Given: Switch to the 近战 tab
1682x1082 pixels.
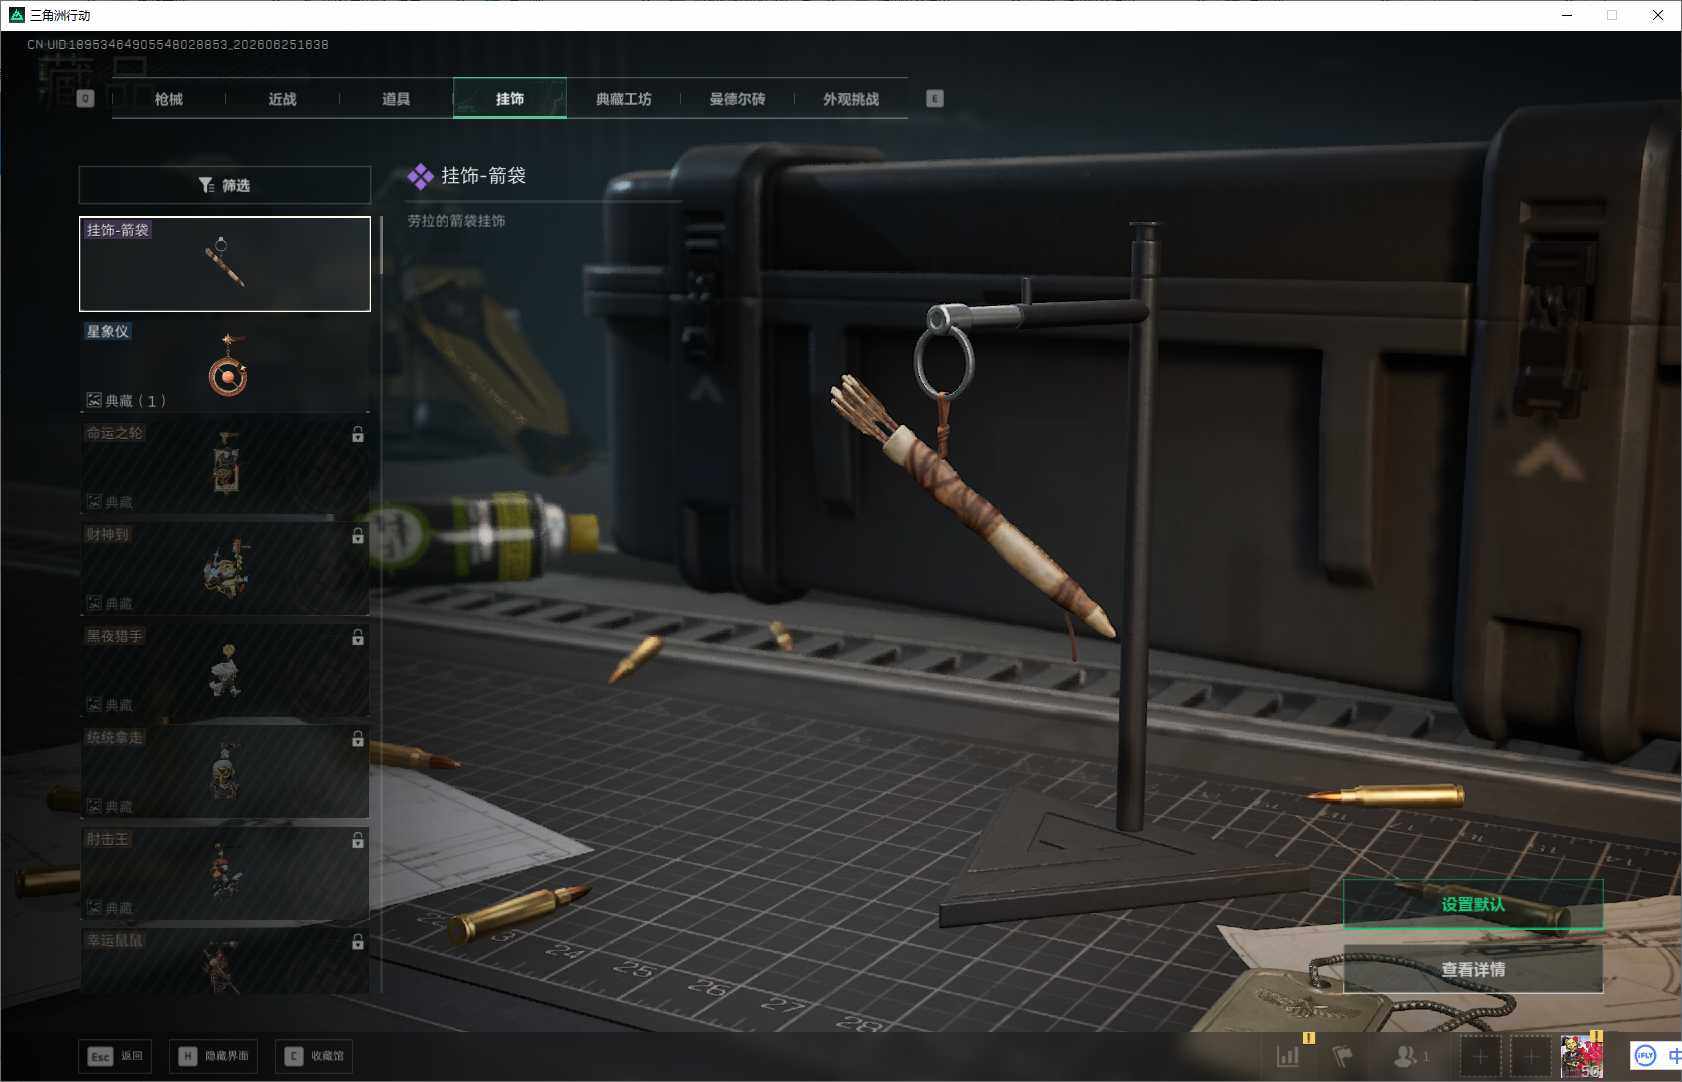Looking at the screenshot, I should pyautogui.click(x=283, y=99).
